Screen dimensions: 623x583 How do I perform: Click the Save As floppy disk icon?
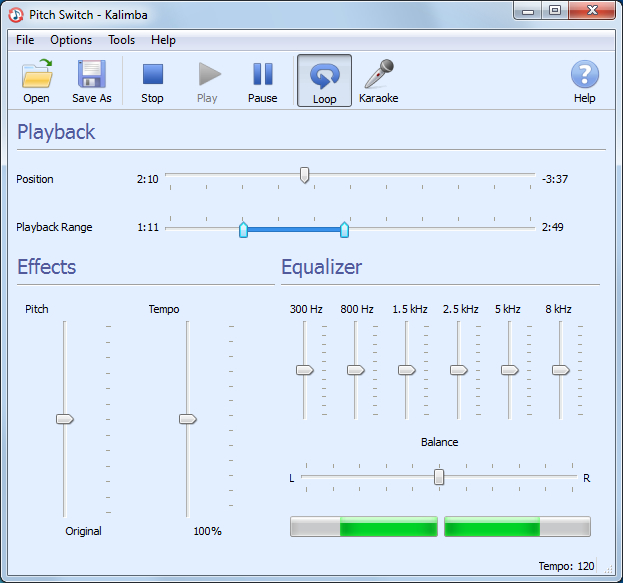[x=92, y=81]
